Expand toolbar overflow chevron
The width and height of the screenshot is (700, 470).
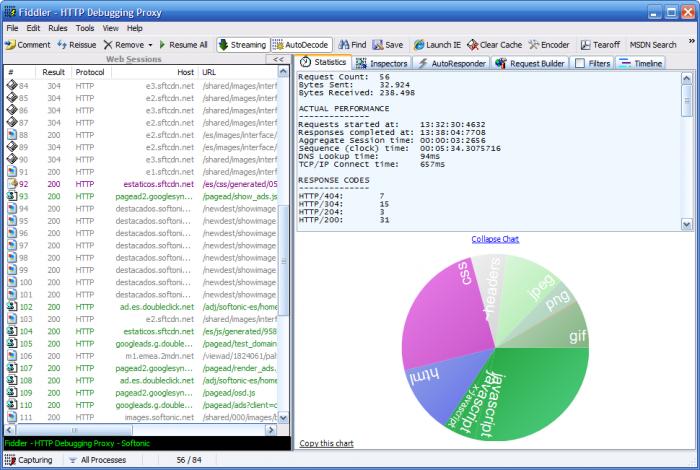[692, 41]
